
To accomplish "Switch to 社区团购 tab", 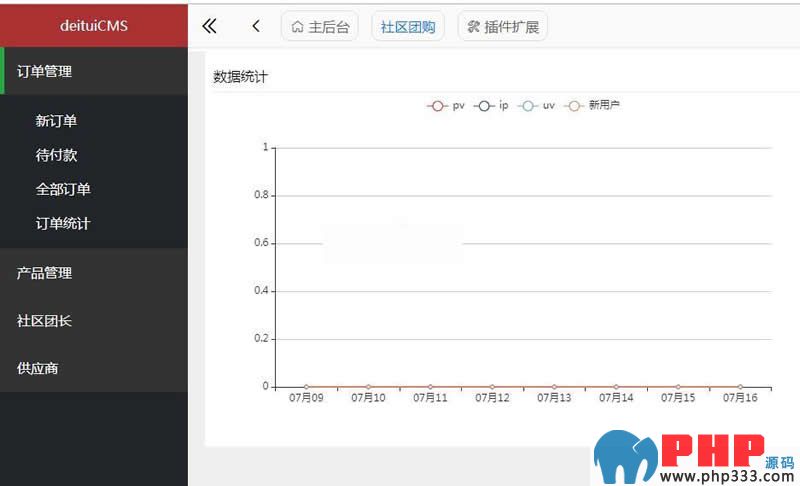I will (x=408, y=26).
